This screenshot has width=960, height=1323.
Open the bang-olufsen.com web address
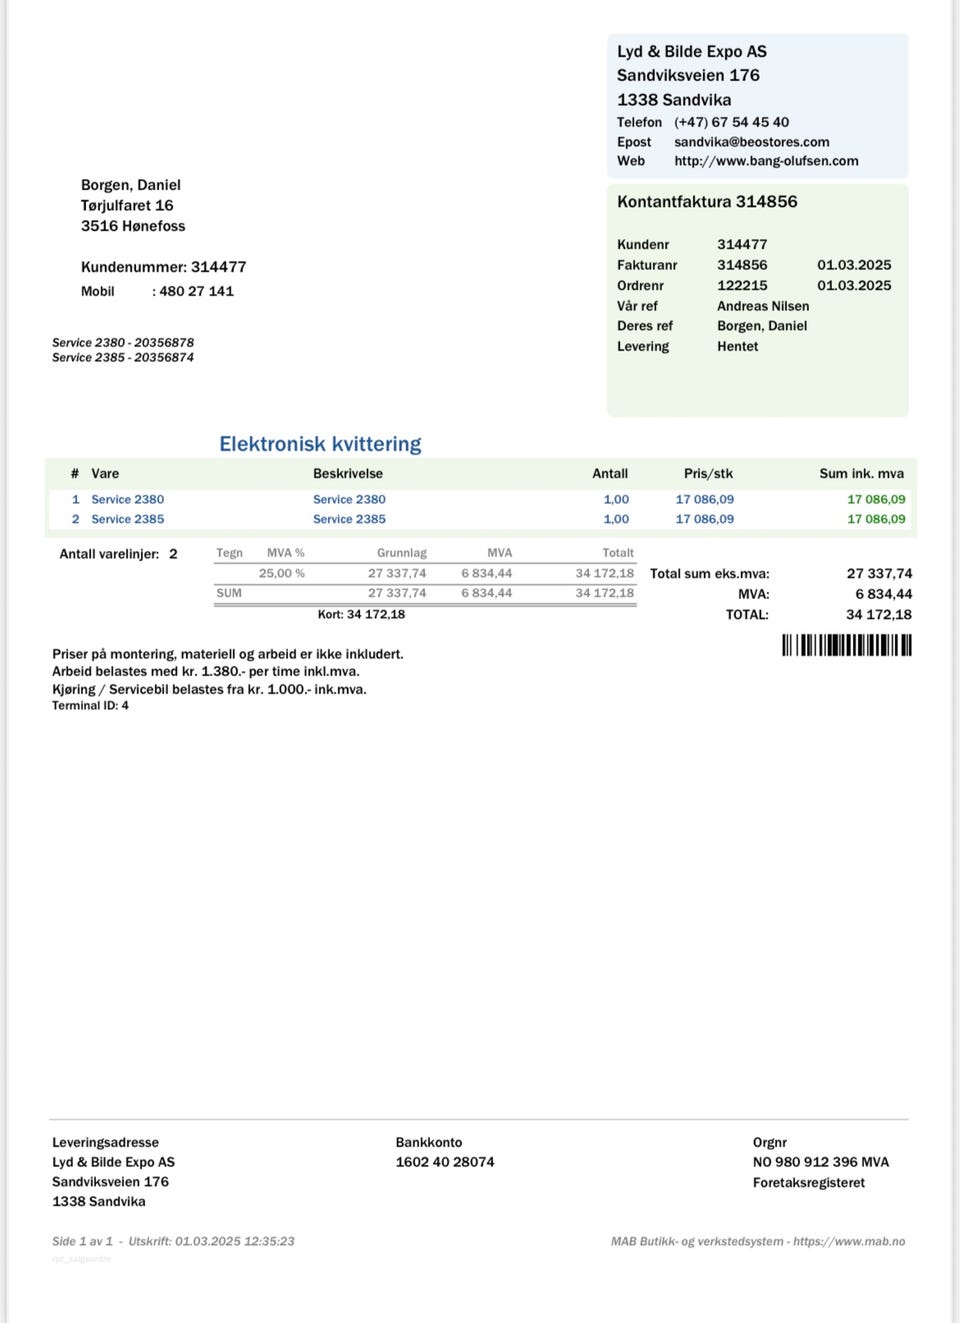pyautogui.click(x=766, y=161)
